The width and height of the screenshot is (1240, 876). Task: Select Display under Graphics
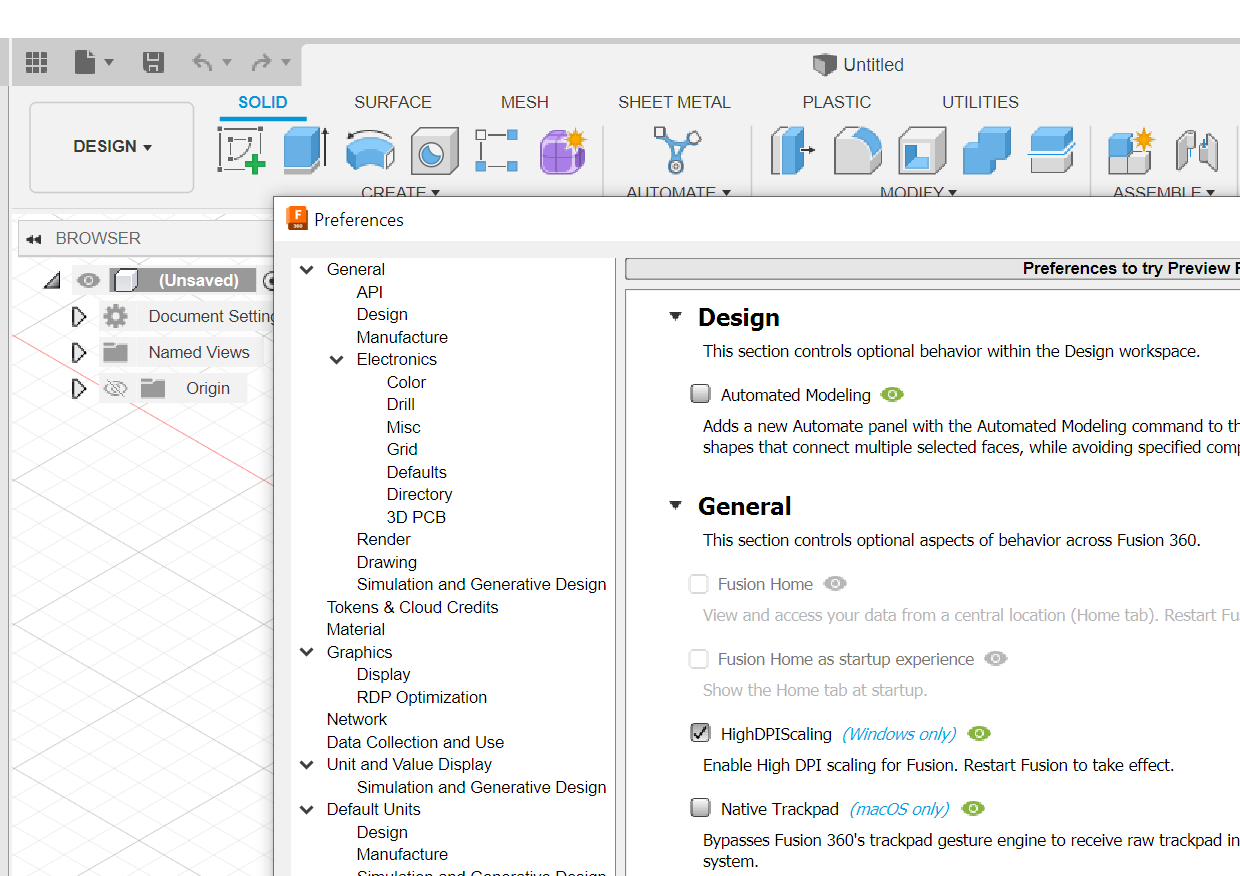click(384, 674)
